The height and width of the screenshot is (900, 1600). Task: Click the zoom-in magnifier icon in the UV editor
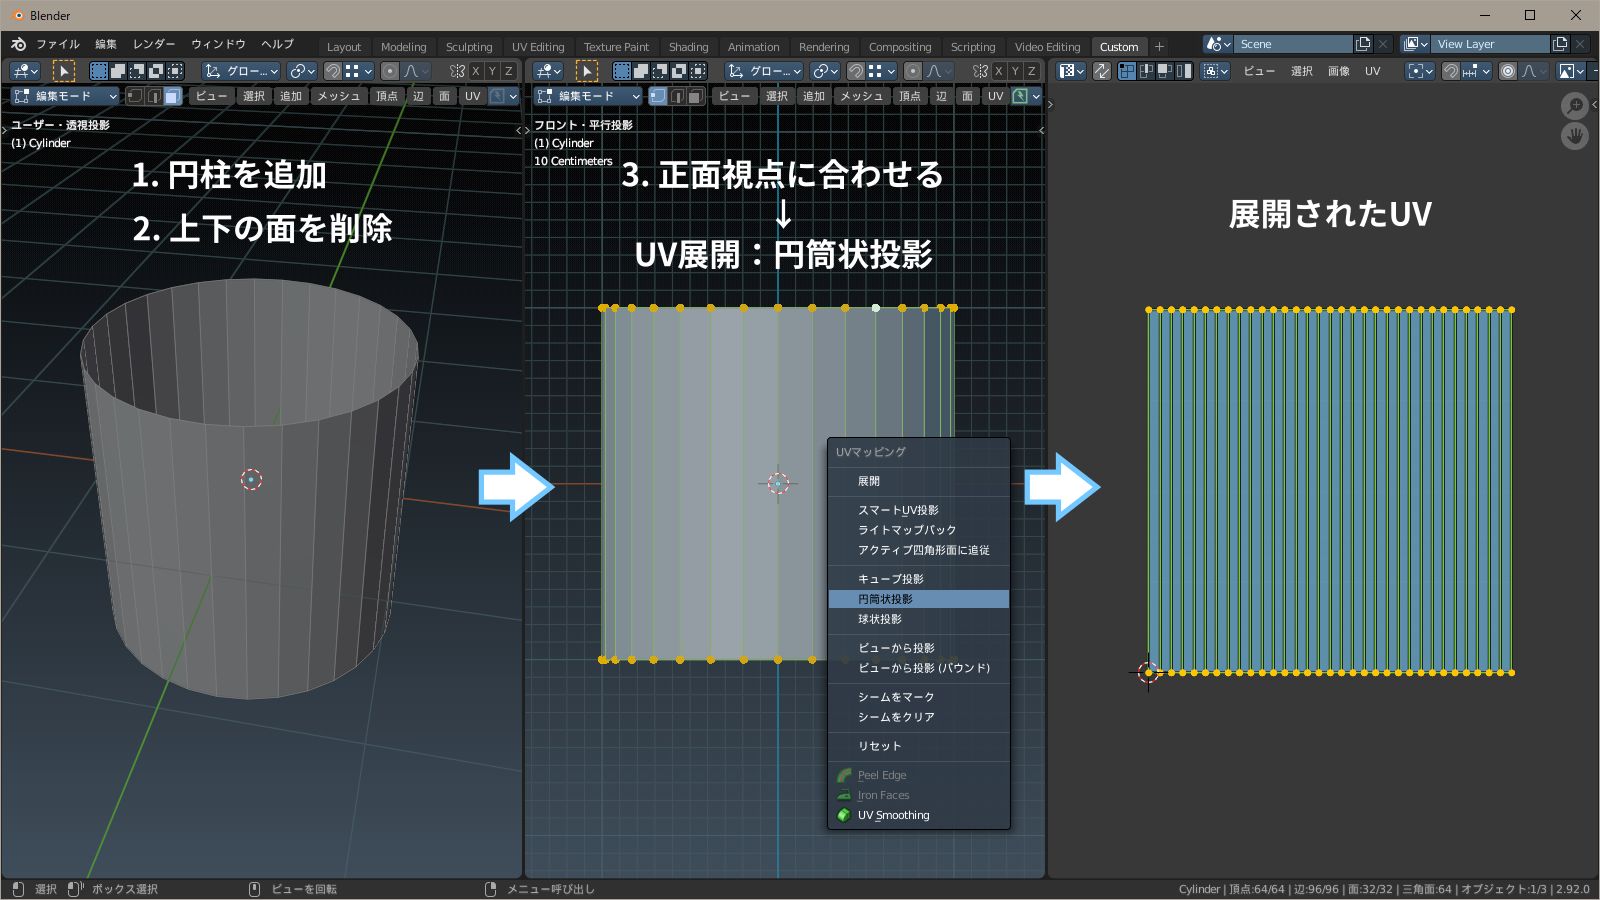[x=1575, y=106]
